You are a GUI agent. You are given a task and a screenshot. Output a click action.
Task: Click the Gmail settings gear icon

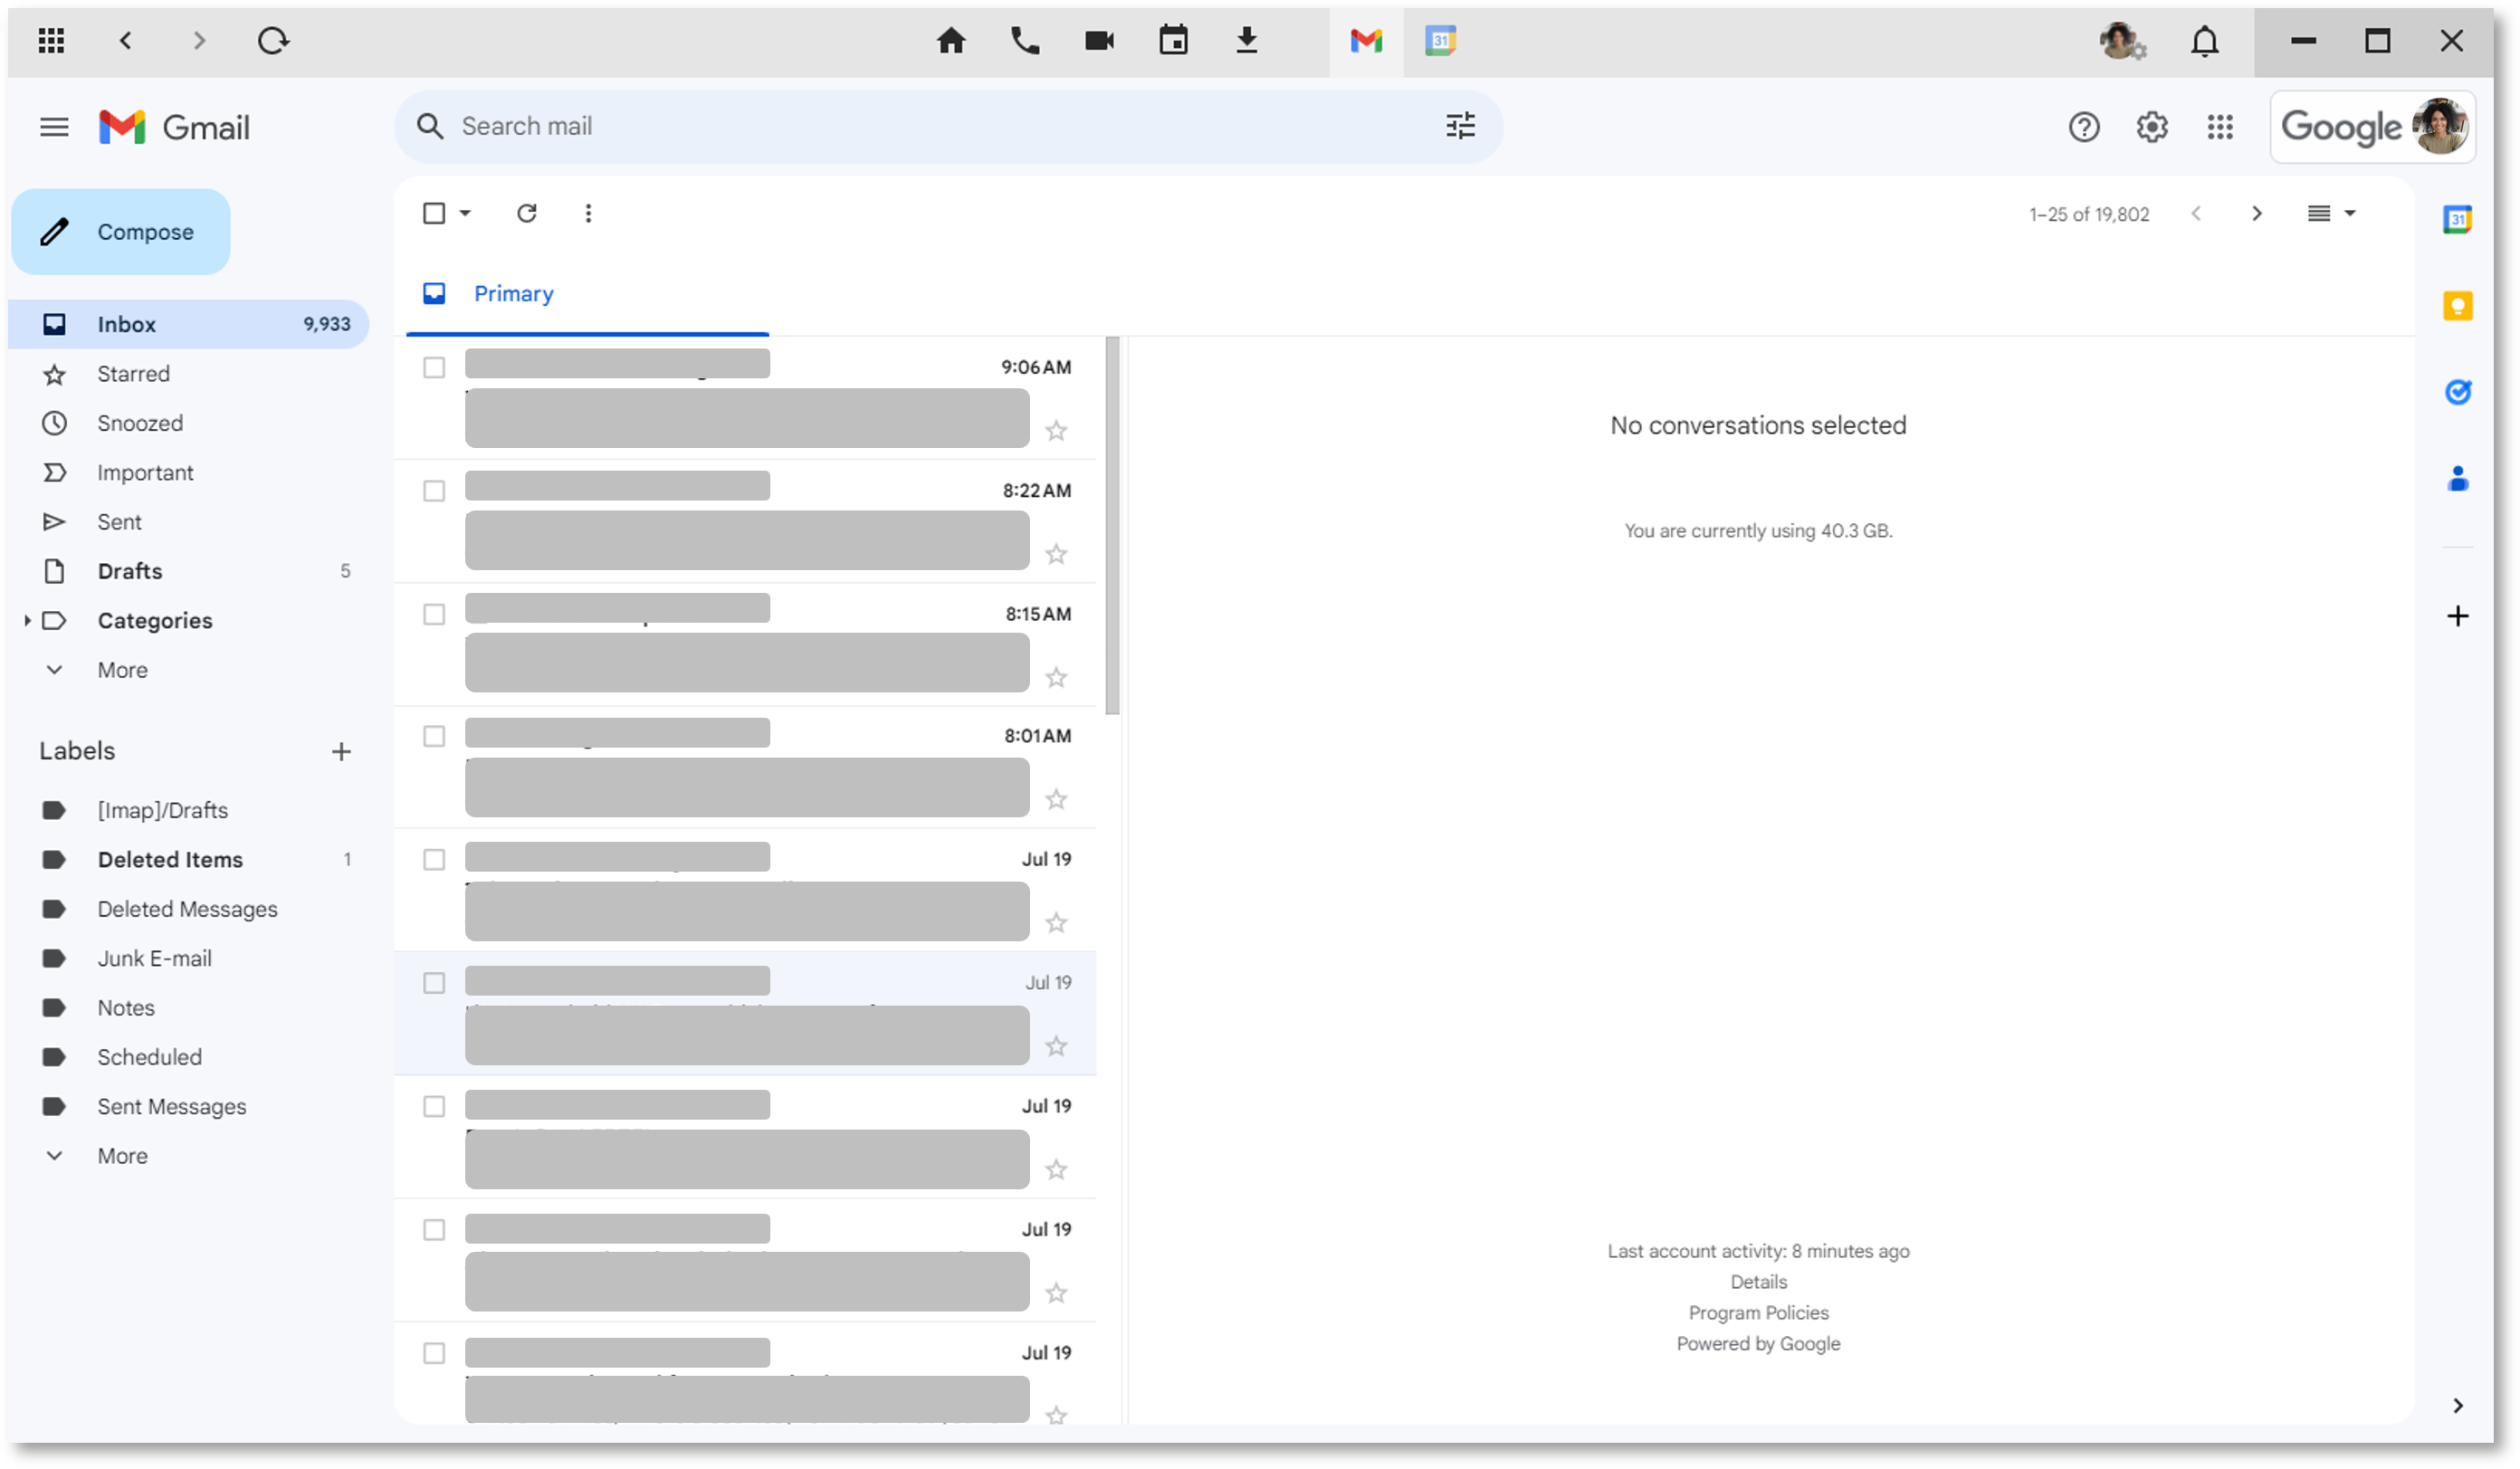(x=2152, y=127)
